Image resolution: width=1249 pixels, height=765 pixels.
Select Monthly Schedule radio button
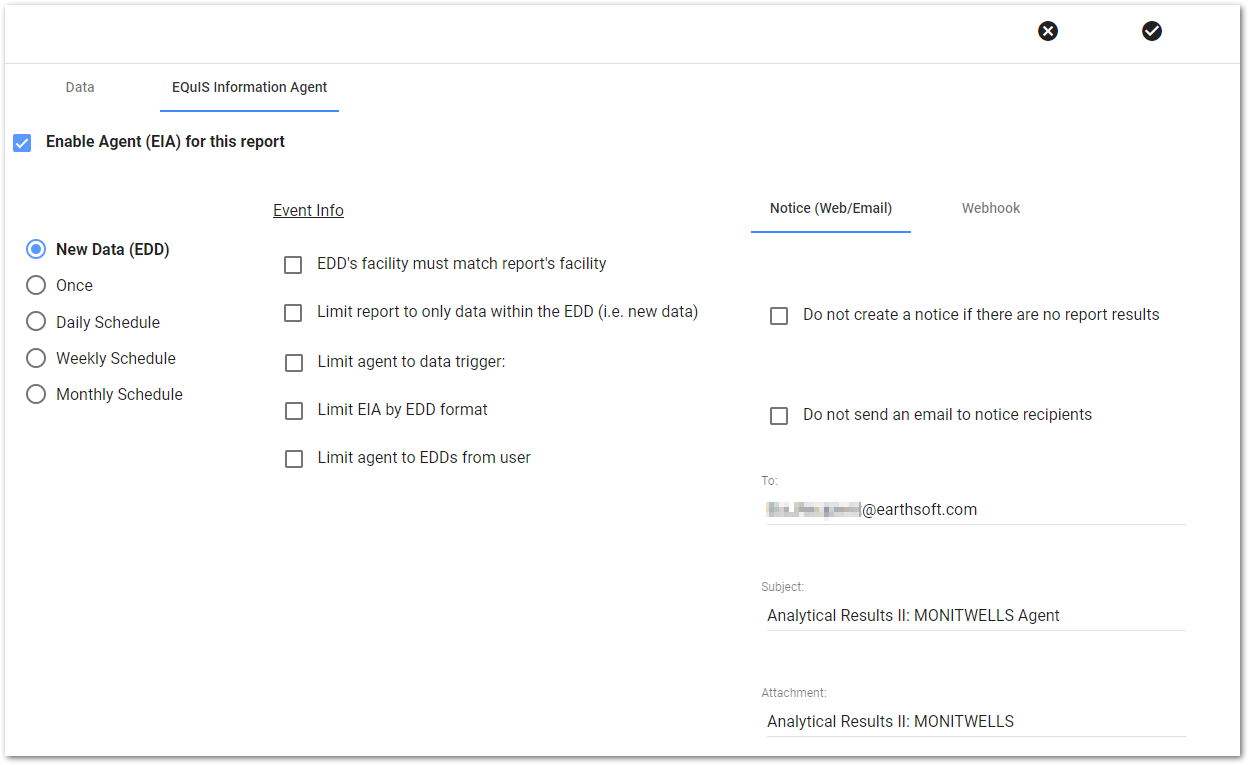(36, 394)
